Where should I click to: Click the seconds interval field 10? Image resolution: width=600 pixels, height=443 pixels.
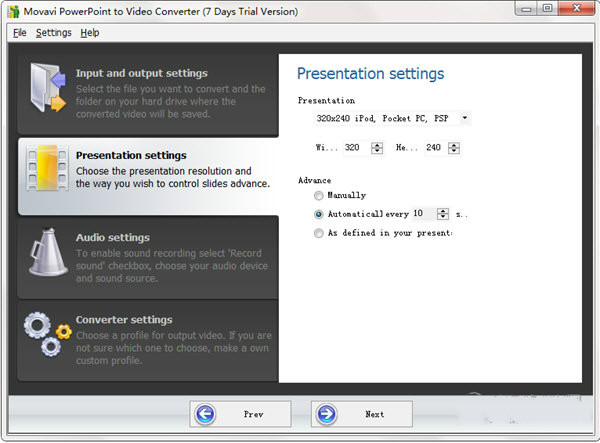pyautogui.click(x=424, y=213)
